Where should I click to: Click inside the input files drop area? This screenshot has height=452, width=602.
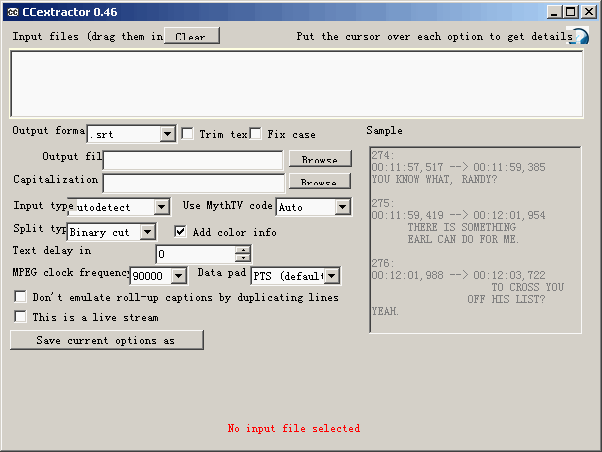[x=296, y=83]
